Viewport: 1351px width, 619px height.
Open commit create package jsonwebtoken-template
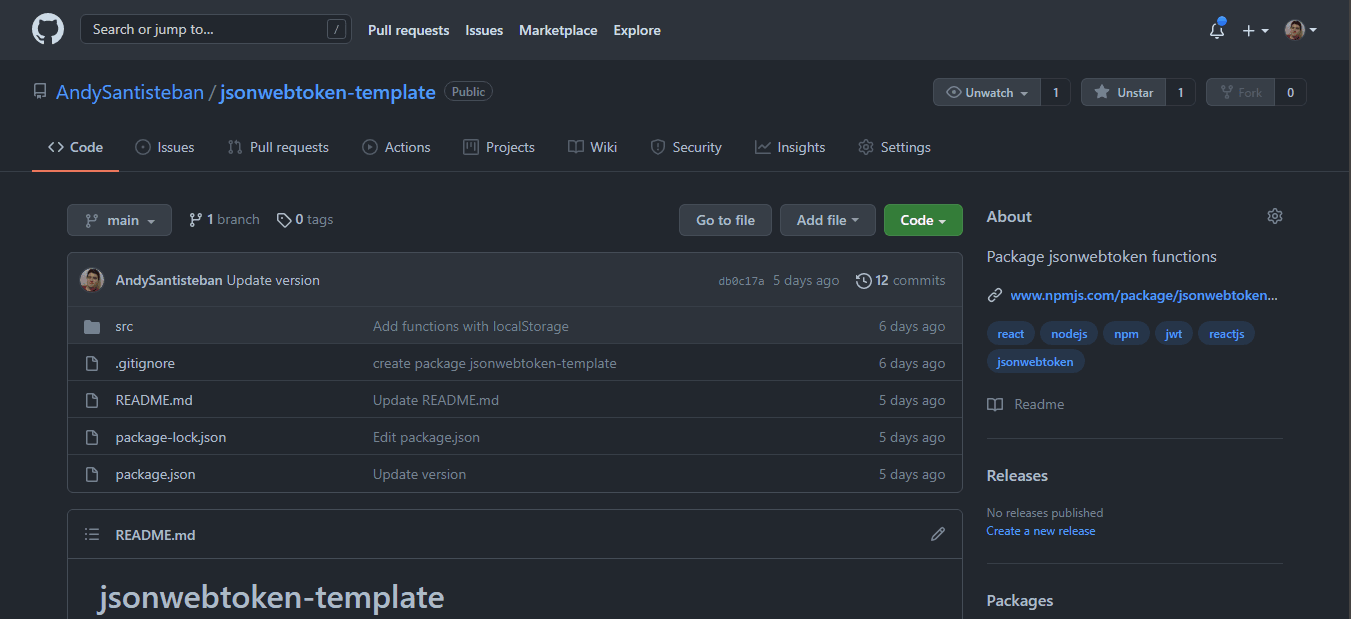point(495,363)
